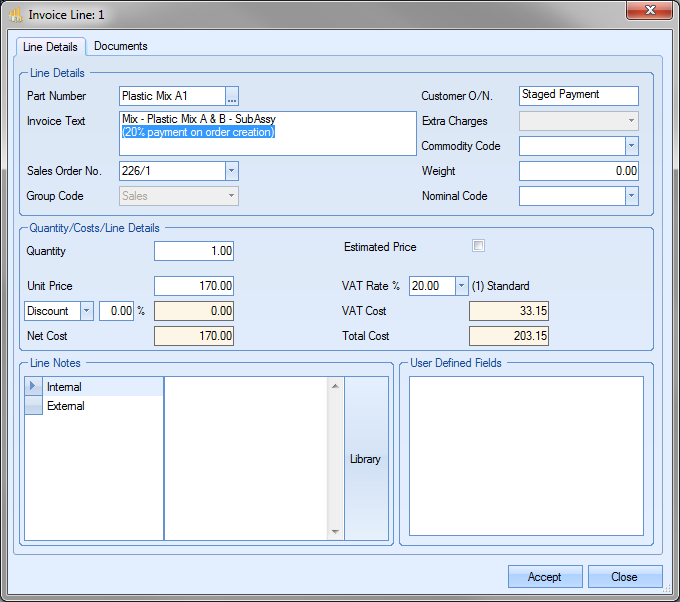Click the Part Number browse ellipsis button
The width and height of the screenshot is (680, 602).
coord(232,97)
